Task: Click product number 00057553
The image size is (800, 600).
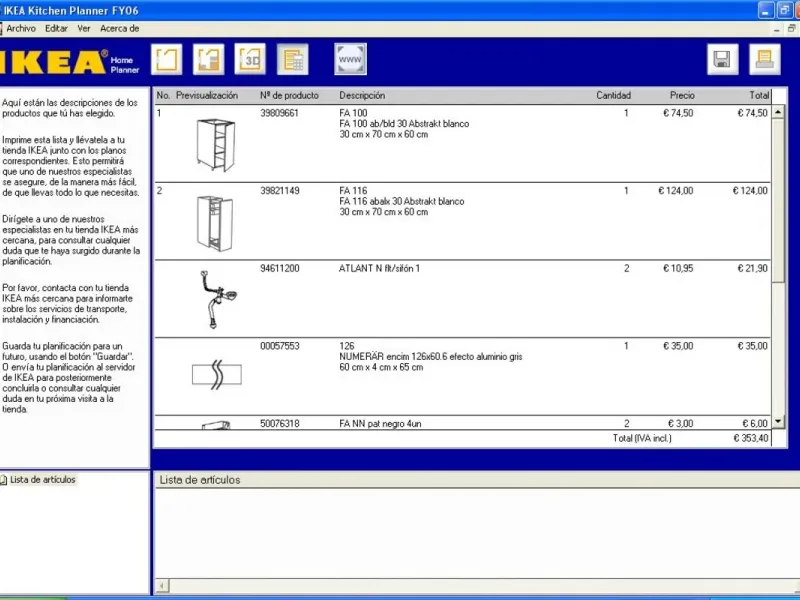Action: click(x=280, y=346)
